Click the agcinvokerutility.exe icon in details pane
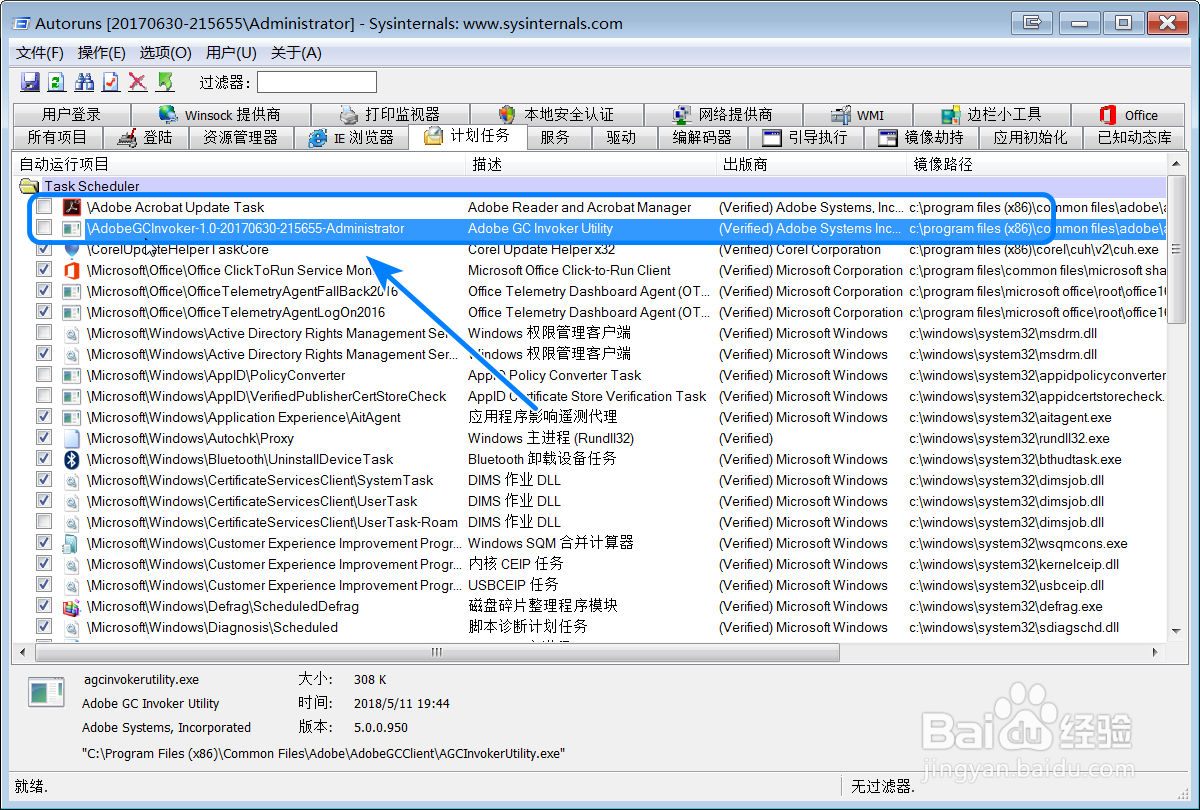The height and width of the screenshot is (810, 1200). 46,692
